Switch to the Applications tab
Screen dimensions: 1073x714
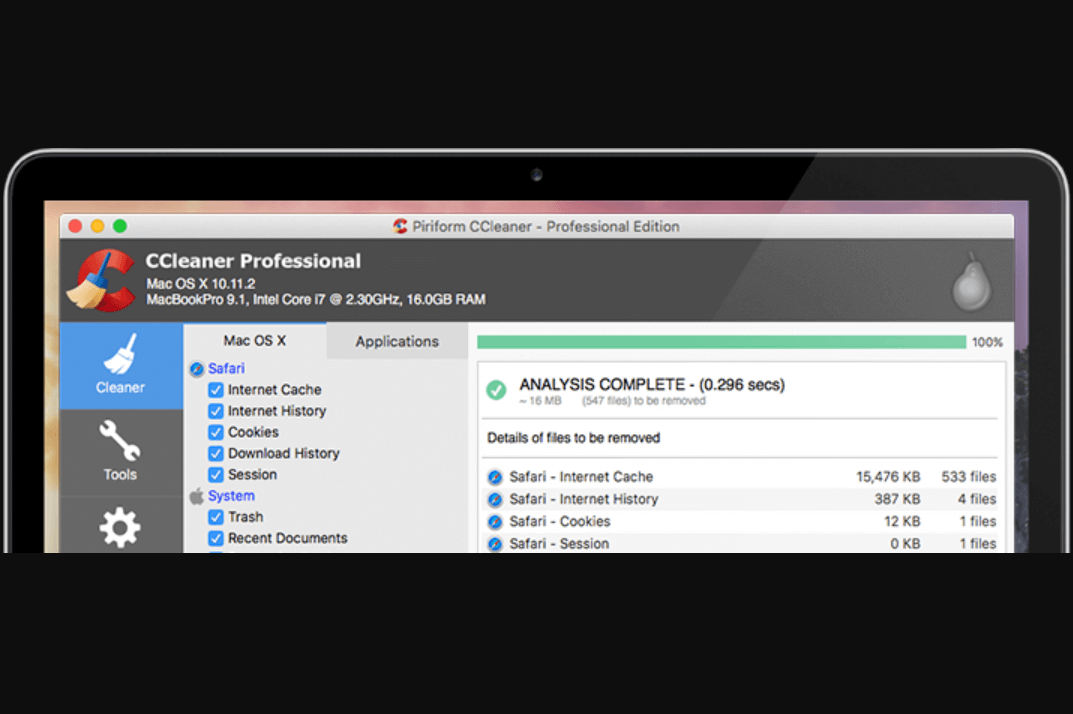click(396, 341)
